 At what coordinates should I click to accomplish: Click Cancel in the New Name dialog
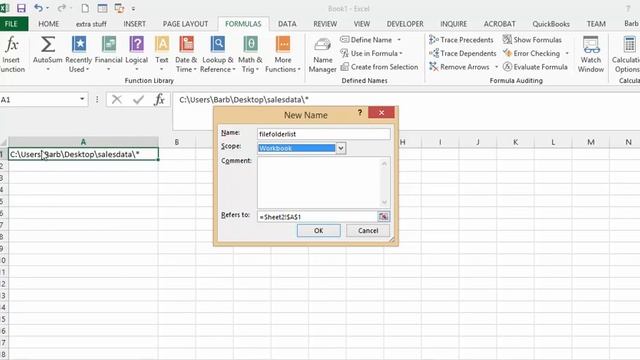click(x=368, y=231)
